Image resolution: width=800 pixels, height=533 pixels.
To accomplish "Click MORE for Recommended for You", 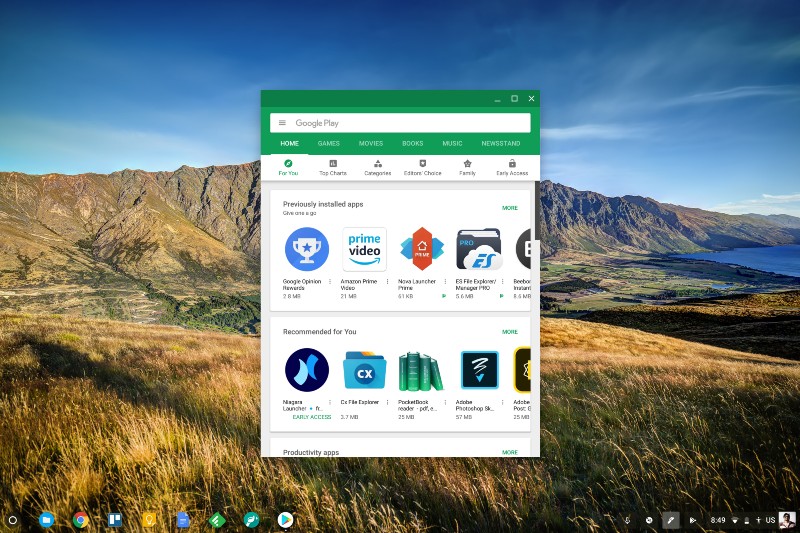I will pos(510,332).
